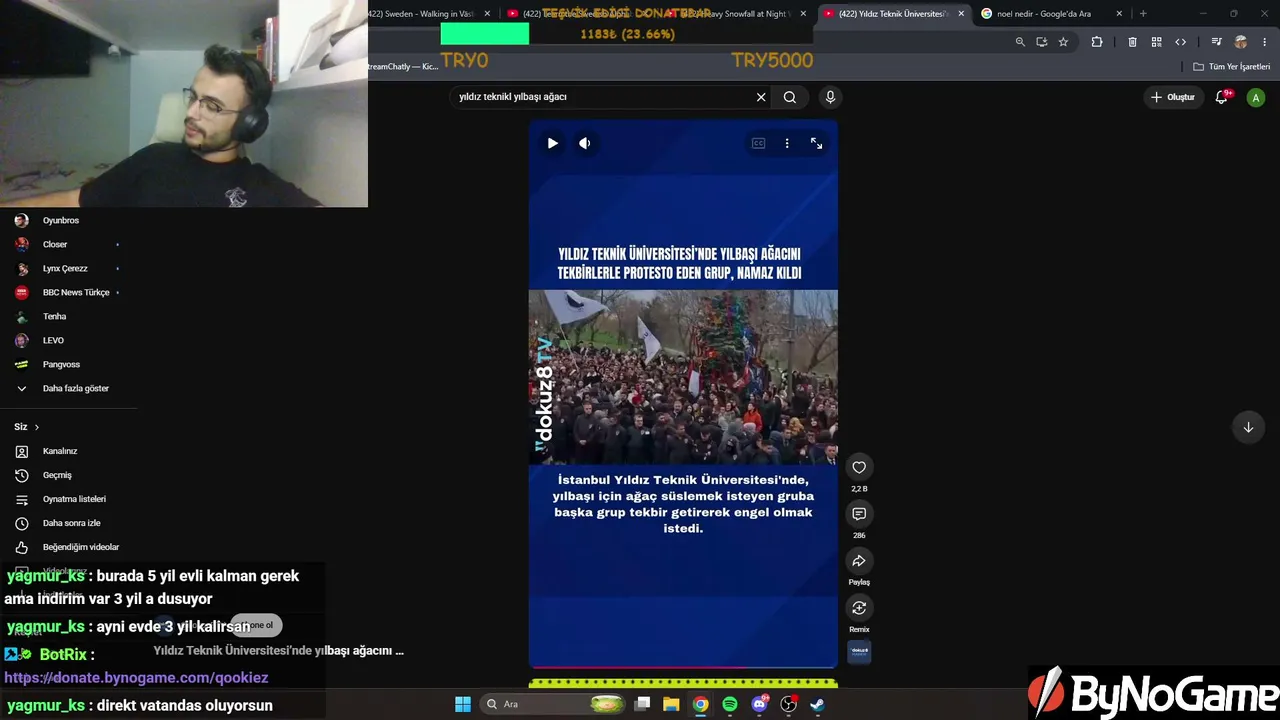Open the dokuz8 channel avatar

[x=859, y=652]
